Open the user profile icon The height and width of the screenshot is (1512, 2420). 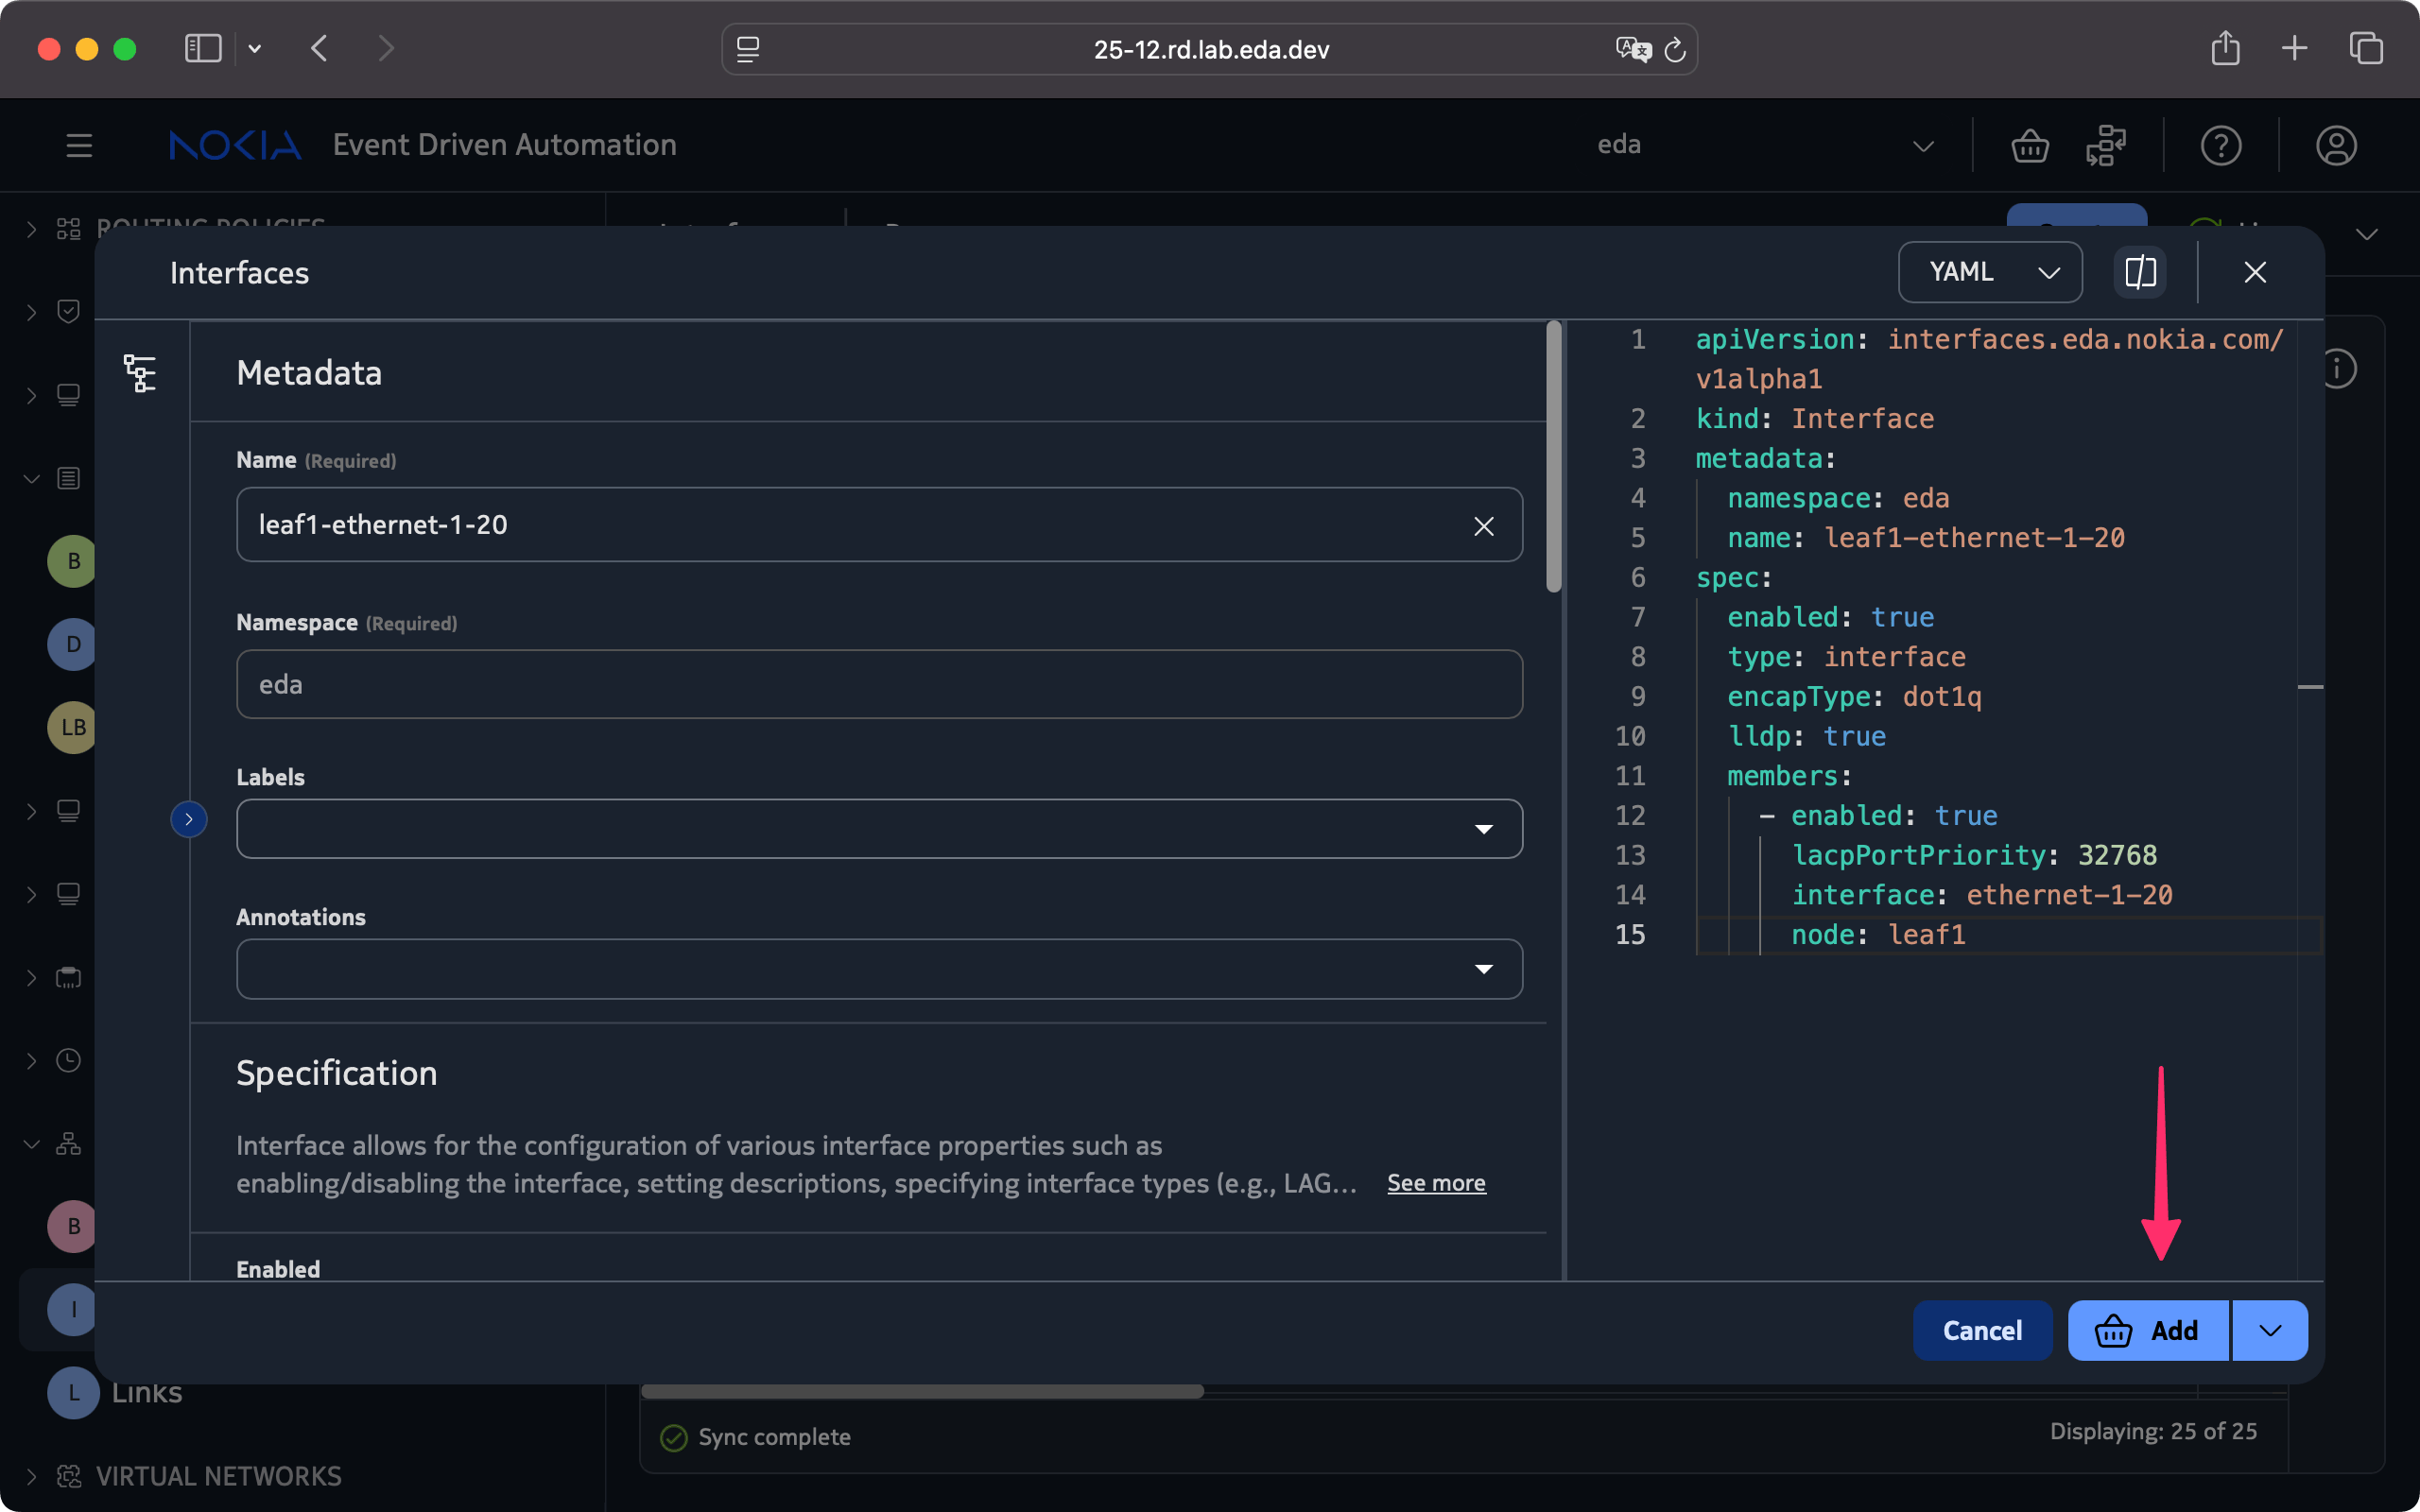pyautogui.click(x=2335, y=146)
